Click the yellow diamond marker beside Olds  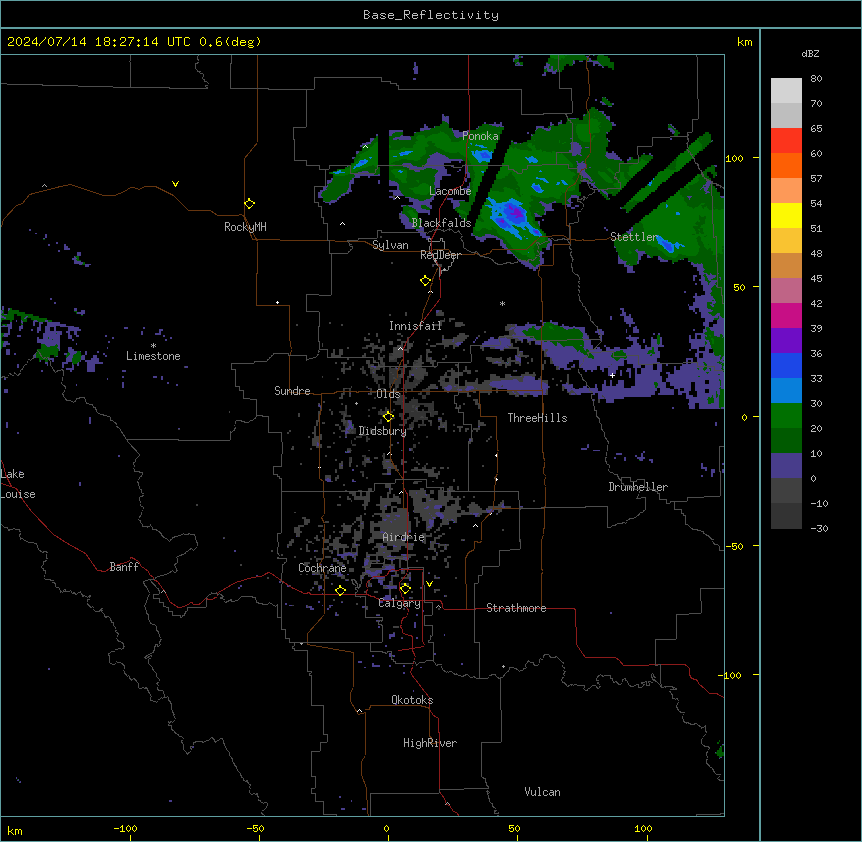[x=388, y=417]
